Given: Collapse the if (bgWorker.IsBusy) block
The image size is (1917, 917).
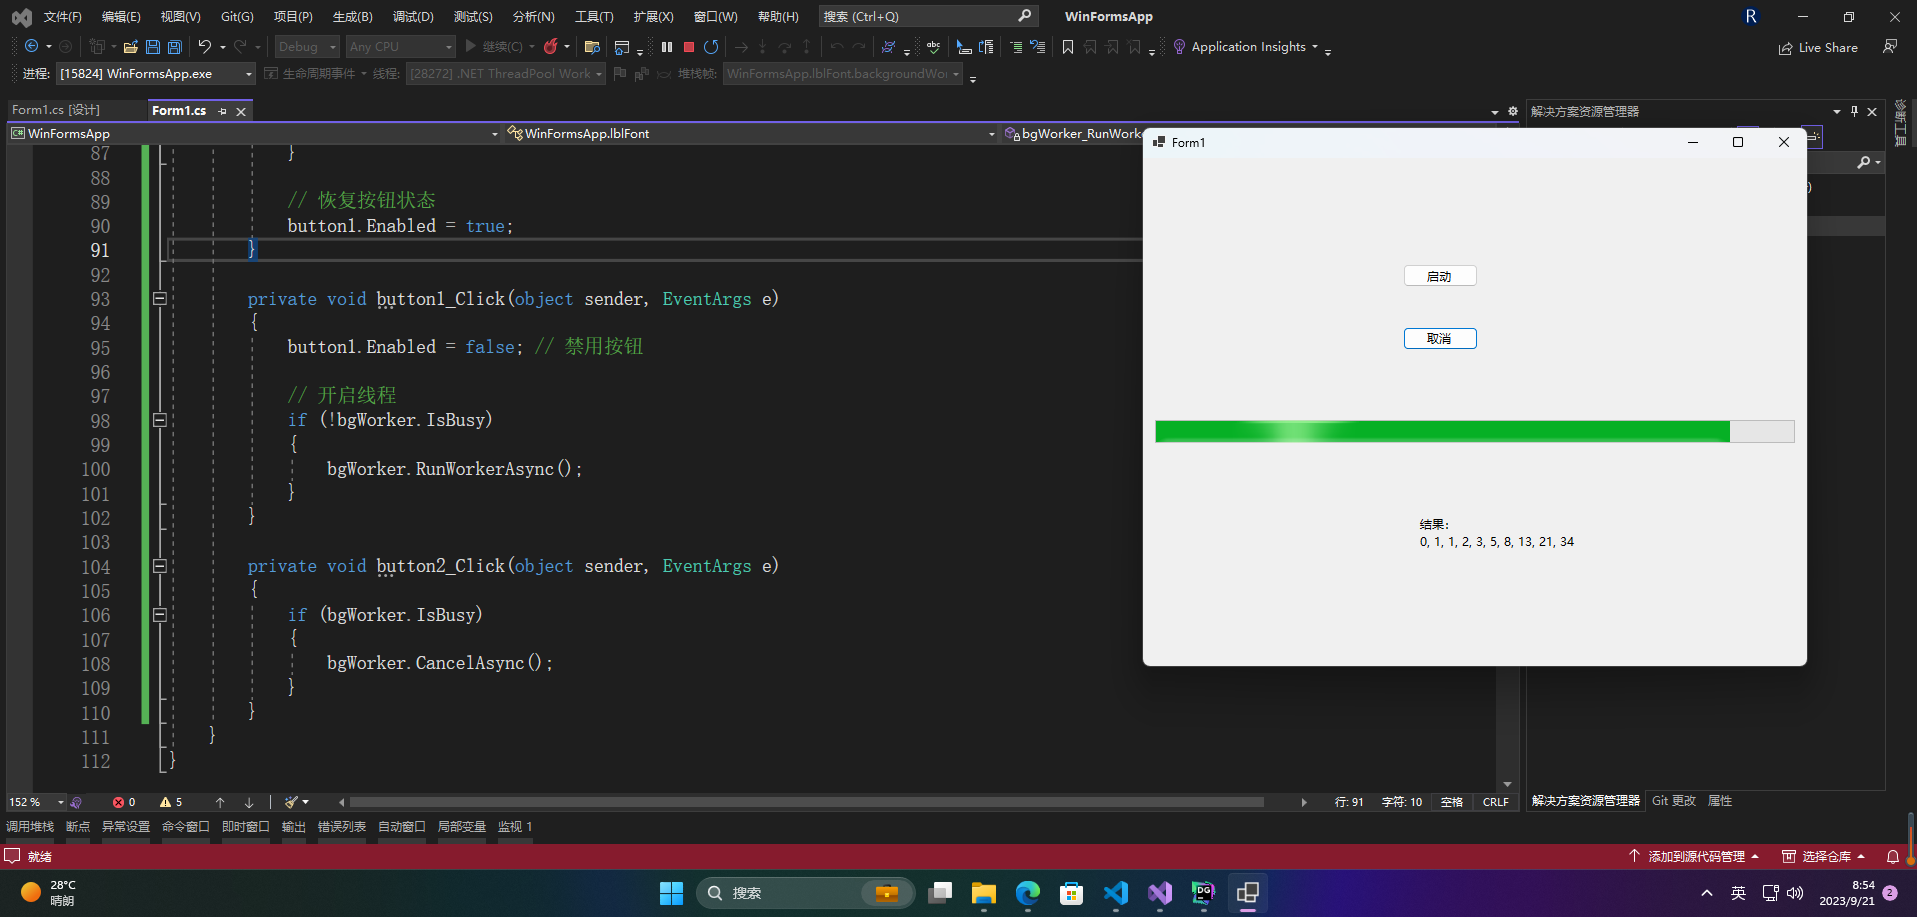Looking at the screenshot, I should 159,615.
